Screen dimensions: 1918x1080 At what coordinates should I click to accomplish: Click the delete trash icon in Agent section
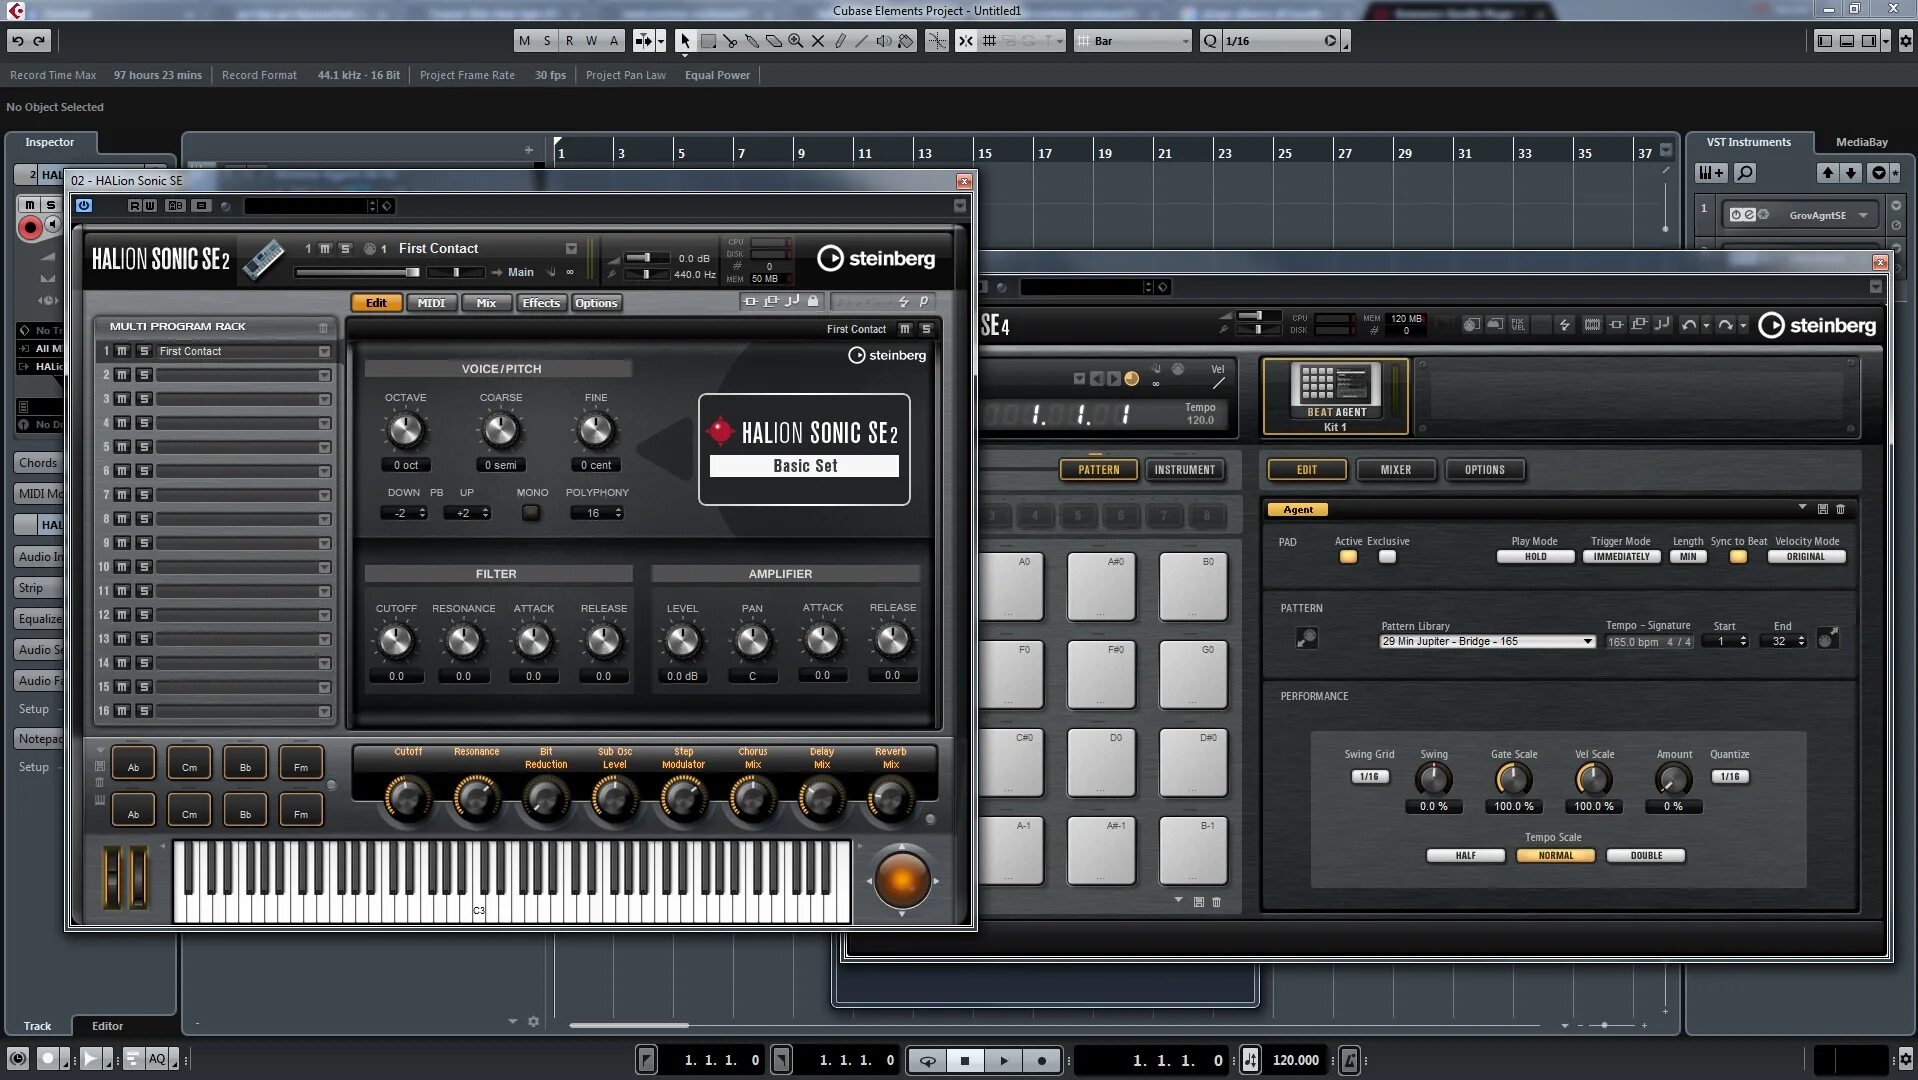1840,509
